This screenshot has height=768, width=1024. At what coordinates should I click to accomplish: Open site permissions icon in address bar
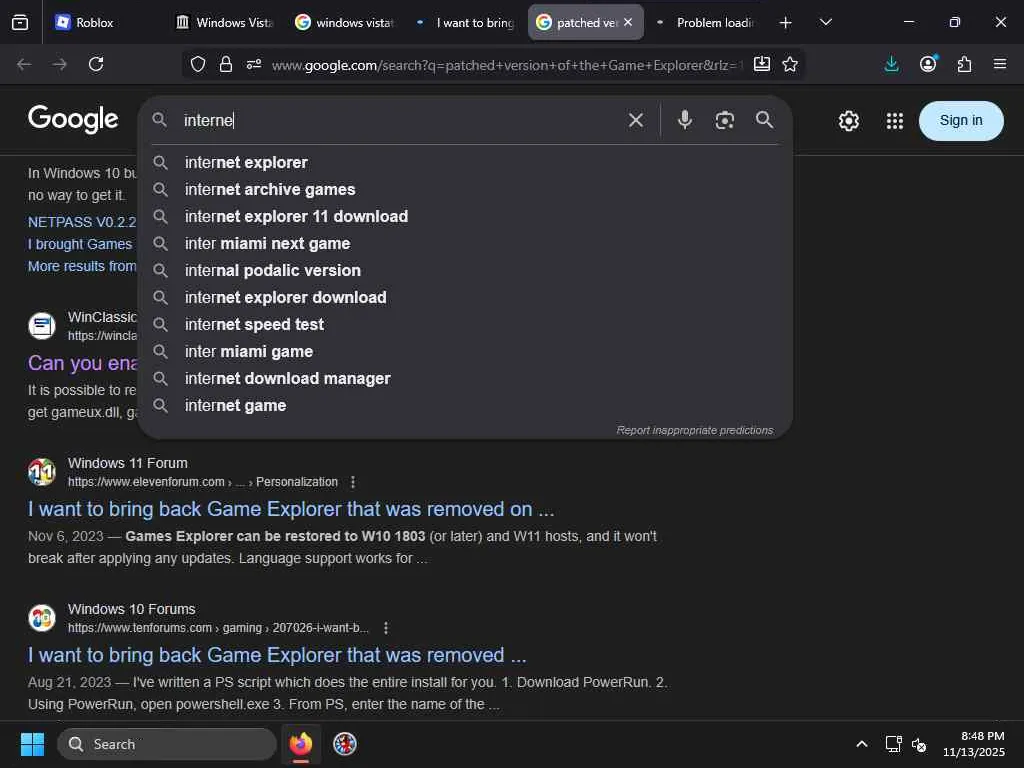click(x=254, y=64)
